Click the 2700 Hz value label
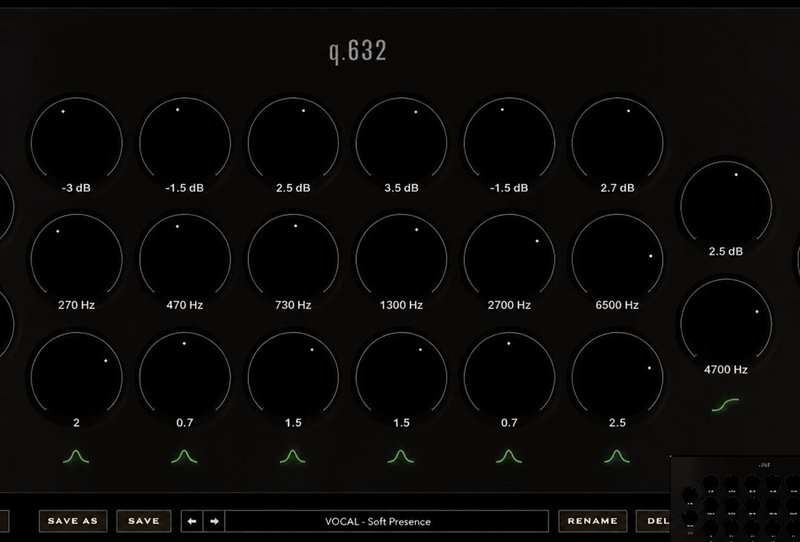Viewport: 800px width, 542px height. click(x=509, y=305)
